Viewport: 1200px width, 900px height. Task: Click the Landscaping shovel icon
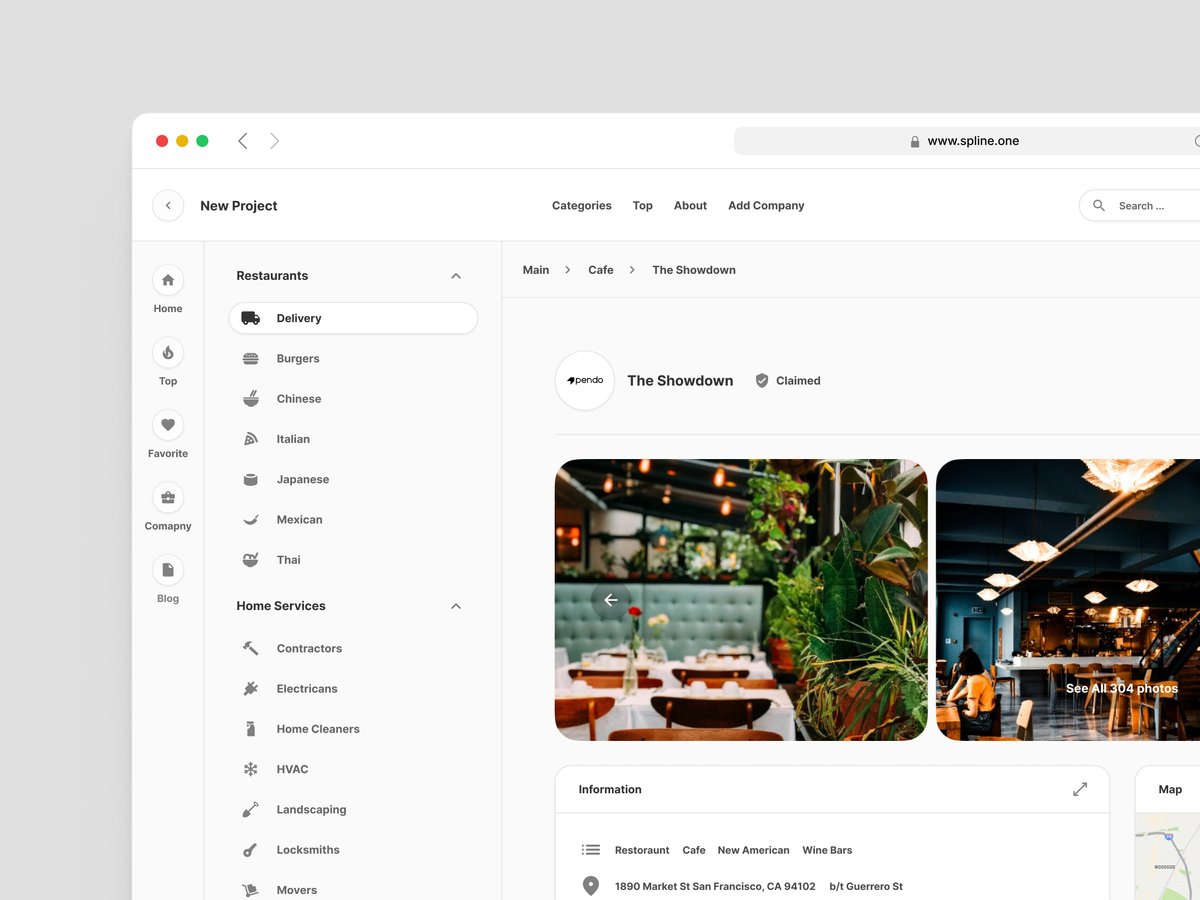pos(251,810)
